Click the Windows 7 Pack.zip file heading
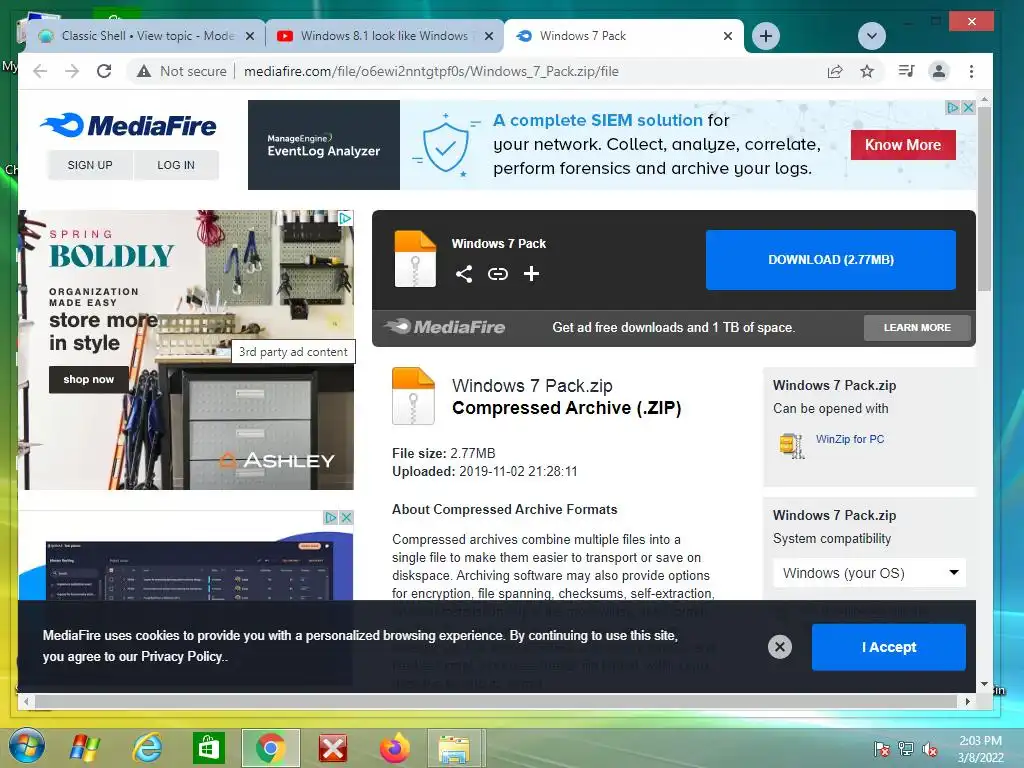The width and height of the screenshot is (1024, 768). pyautogui.click(x=532, y=385)
